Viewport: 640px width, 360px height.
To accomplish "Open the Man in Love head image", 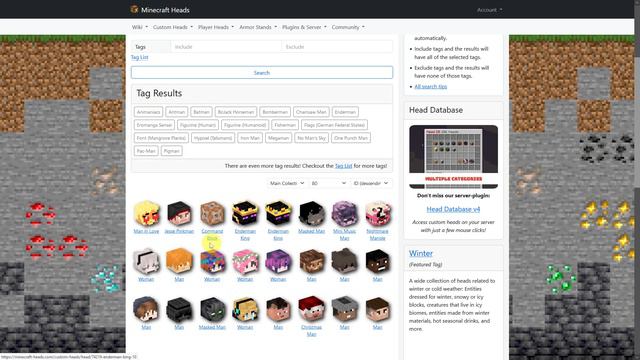I will pos(146,213).
